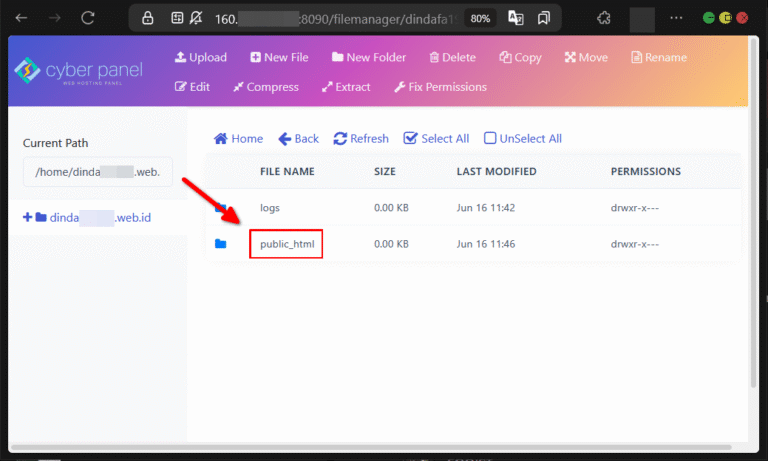This screenshot has height=461, width=768.
Task: Click the PERMISSIONS column header
Action: (x=646, y=171)
